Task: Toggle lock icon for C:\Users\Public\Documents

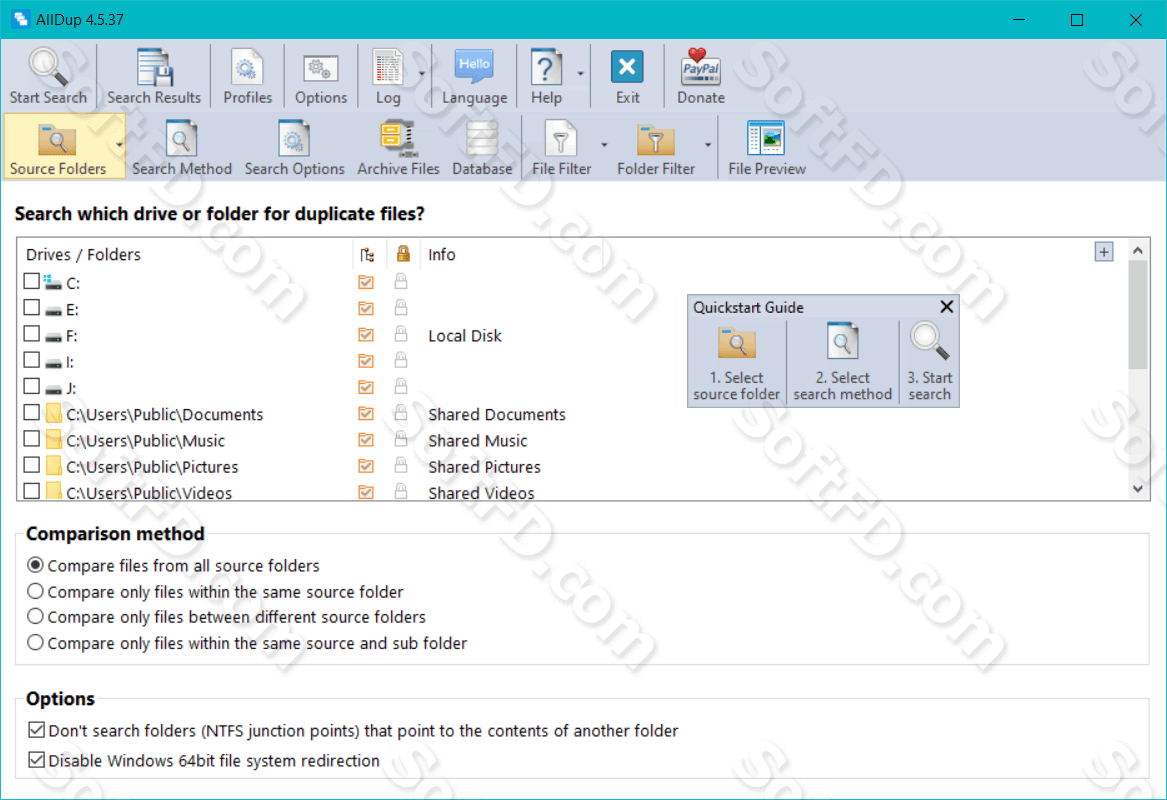Action: click(x=400, y=413)
